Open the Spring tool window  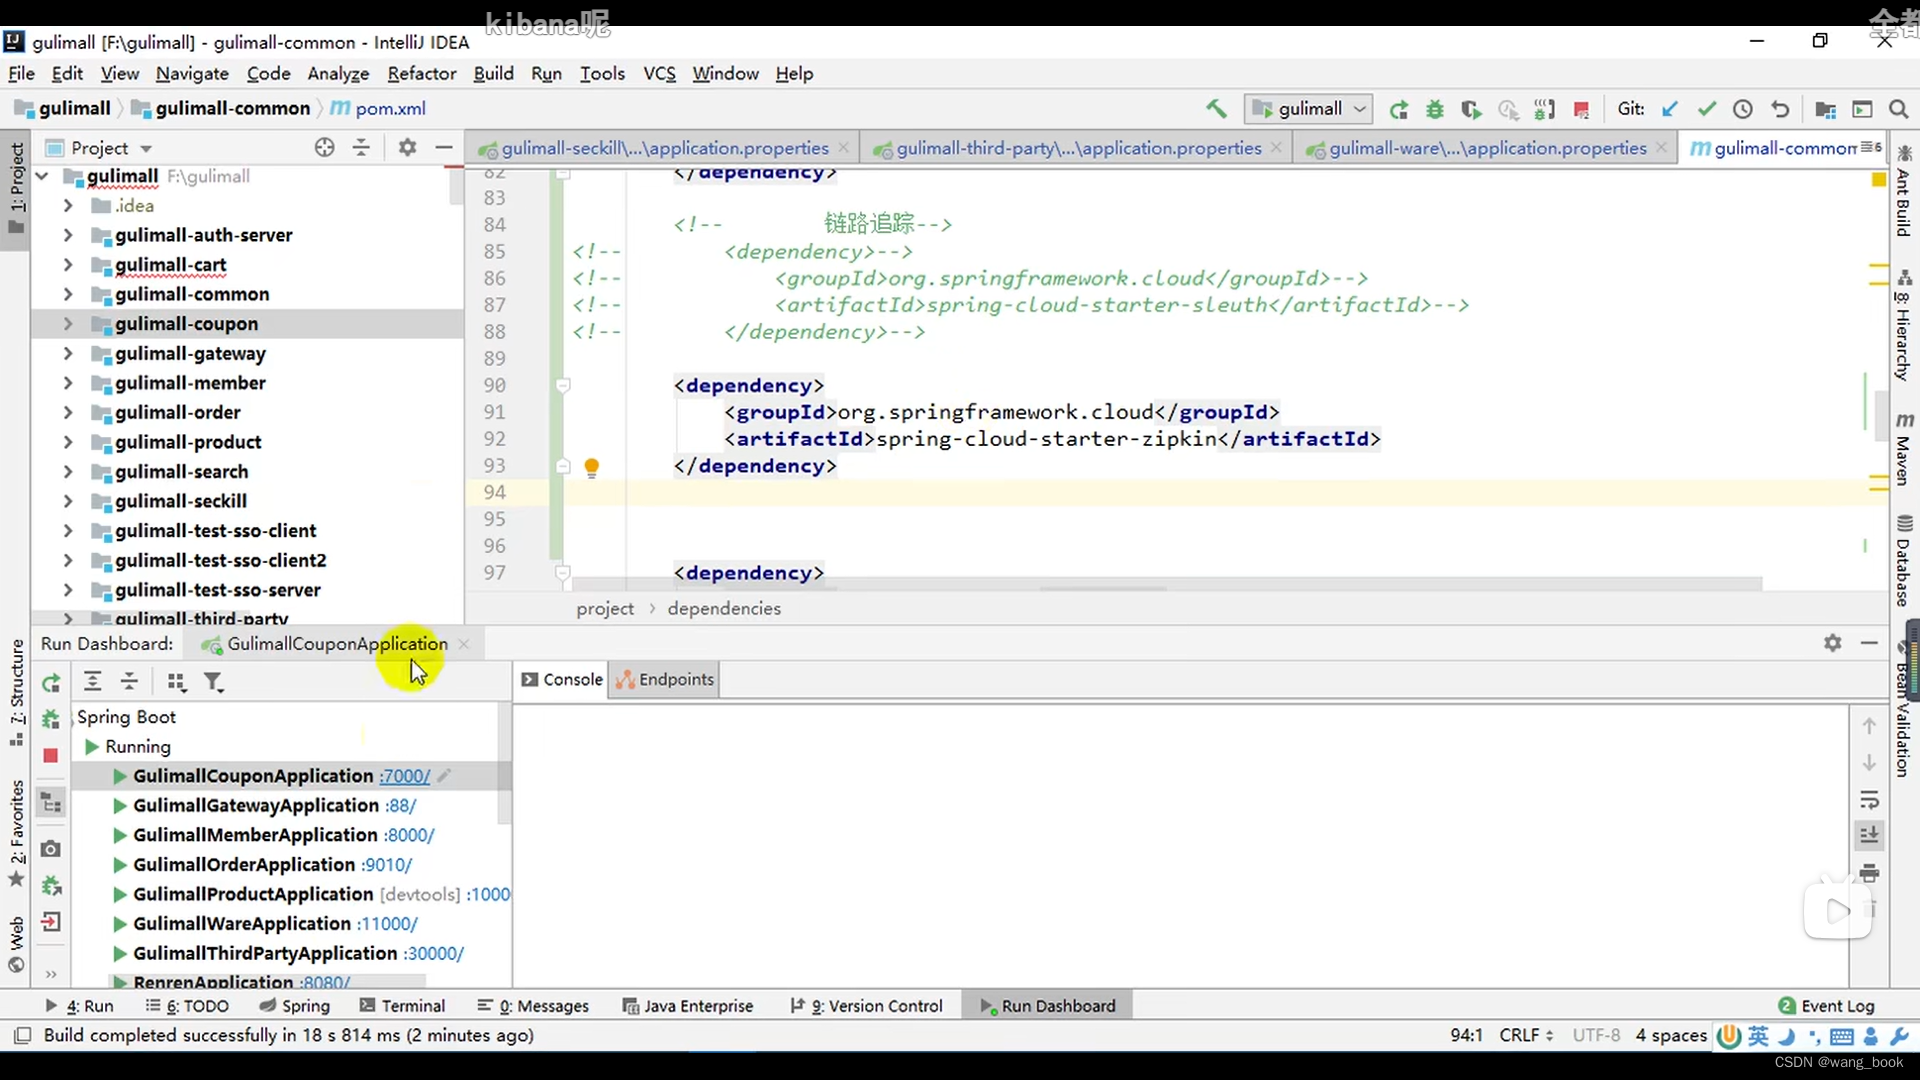tap(294, 1006)
